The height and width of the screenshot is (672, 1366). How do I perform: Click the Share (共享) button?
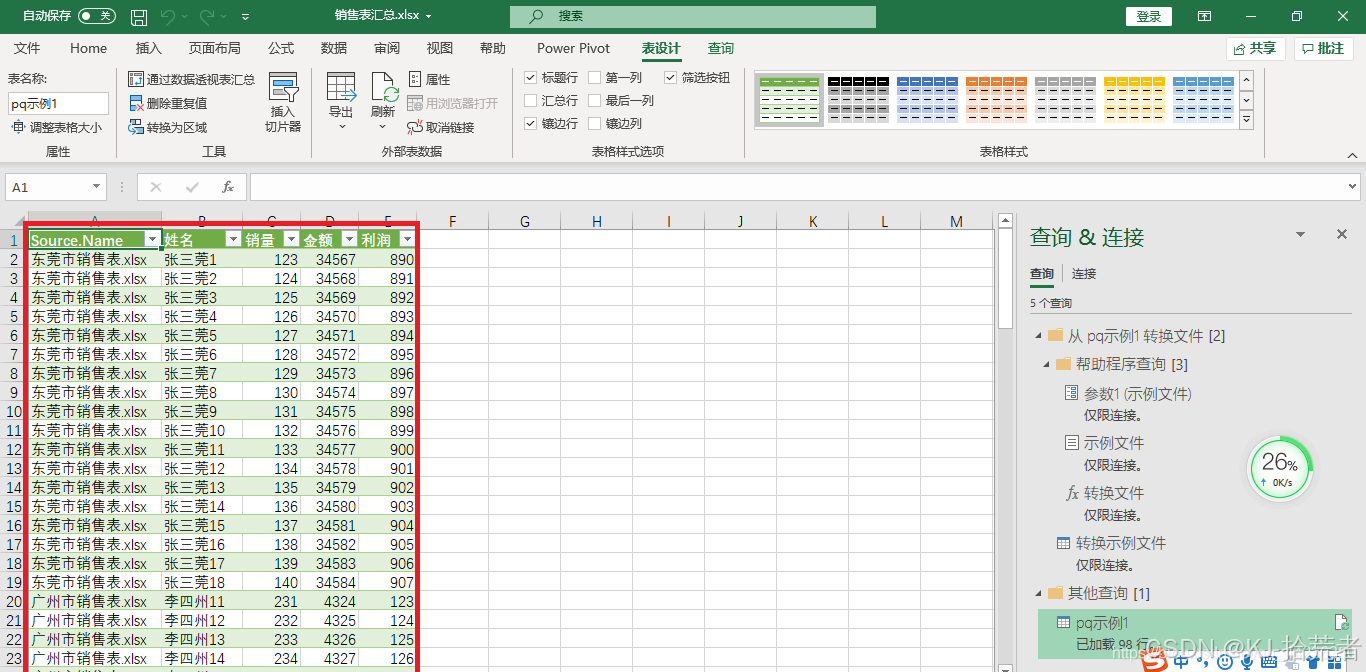[1255, 48]
